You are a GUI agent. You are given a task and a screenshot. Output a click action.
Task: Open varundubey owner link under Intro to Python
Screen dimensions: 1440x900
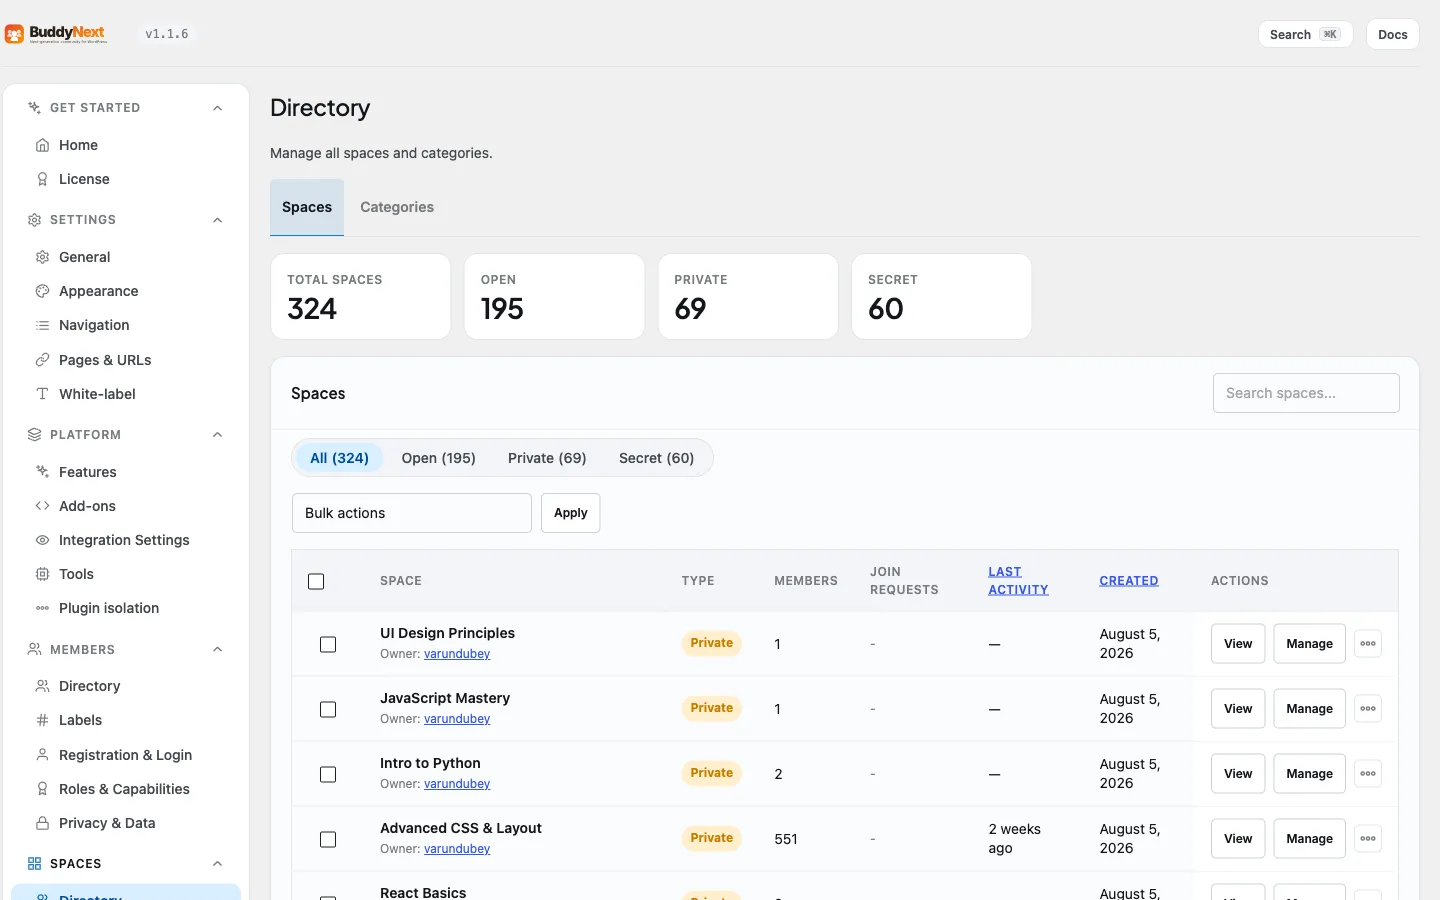coord(457,784)
